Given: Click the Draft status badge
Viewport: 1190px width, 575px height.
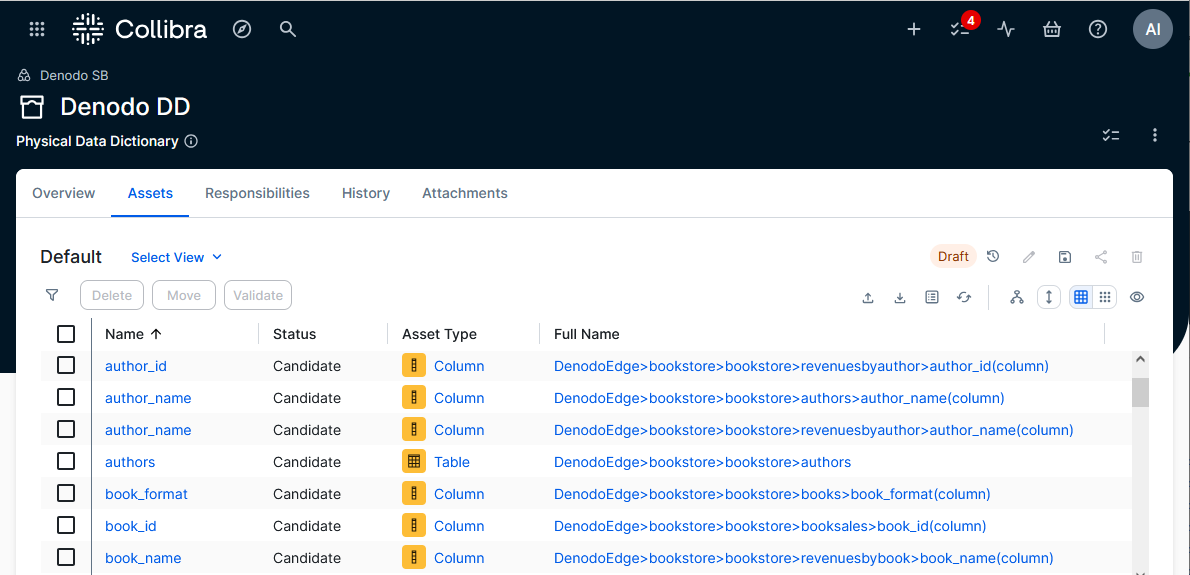Looking at the screenshot, I should point(953,256).
